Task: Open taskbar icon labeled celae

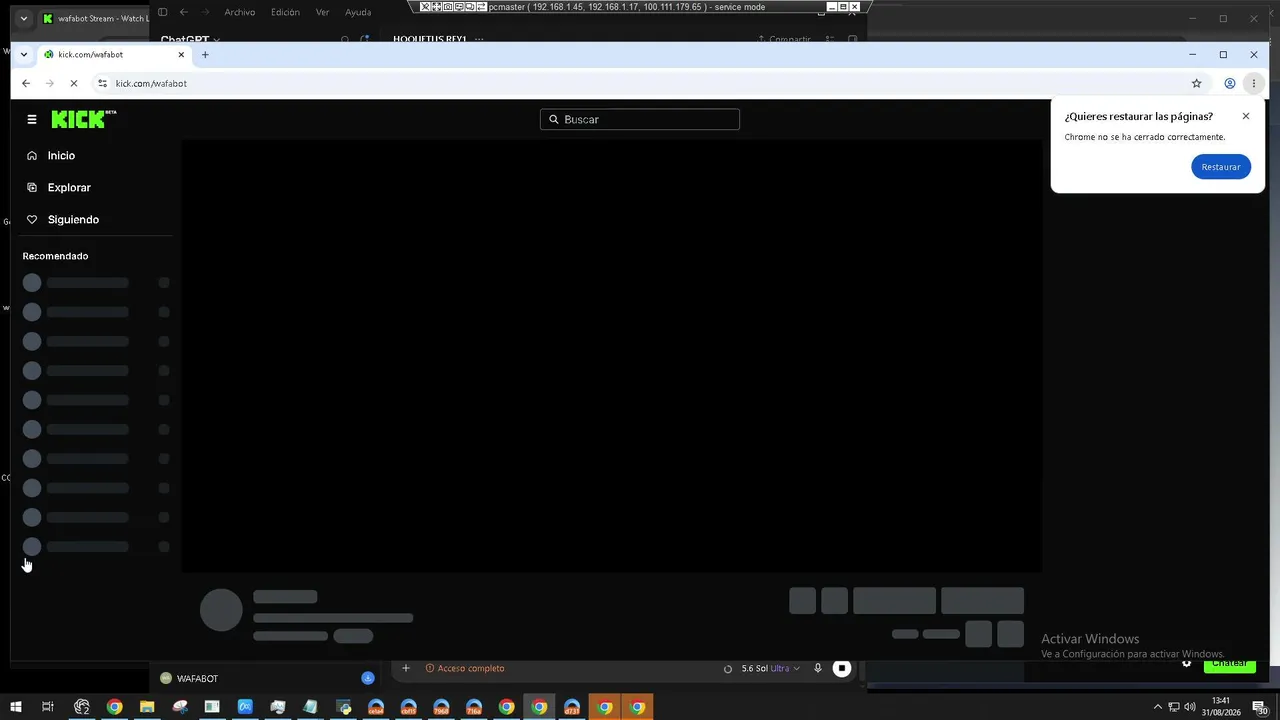Action: [376, 707]
